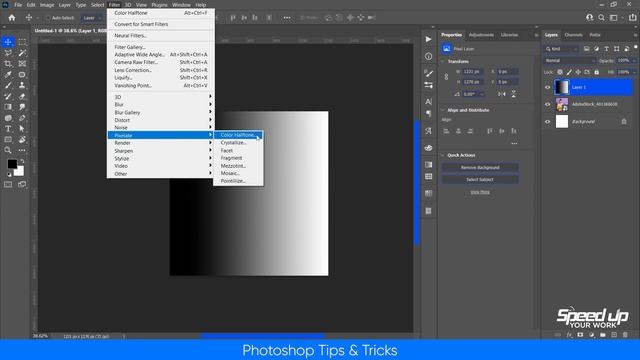
Task: Select the Horizontal Type tool
Action: (8, 129)
